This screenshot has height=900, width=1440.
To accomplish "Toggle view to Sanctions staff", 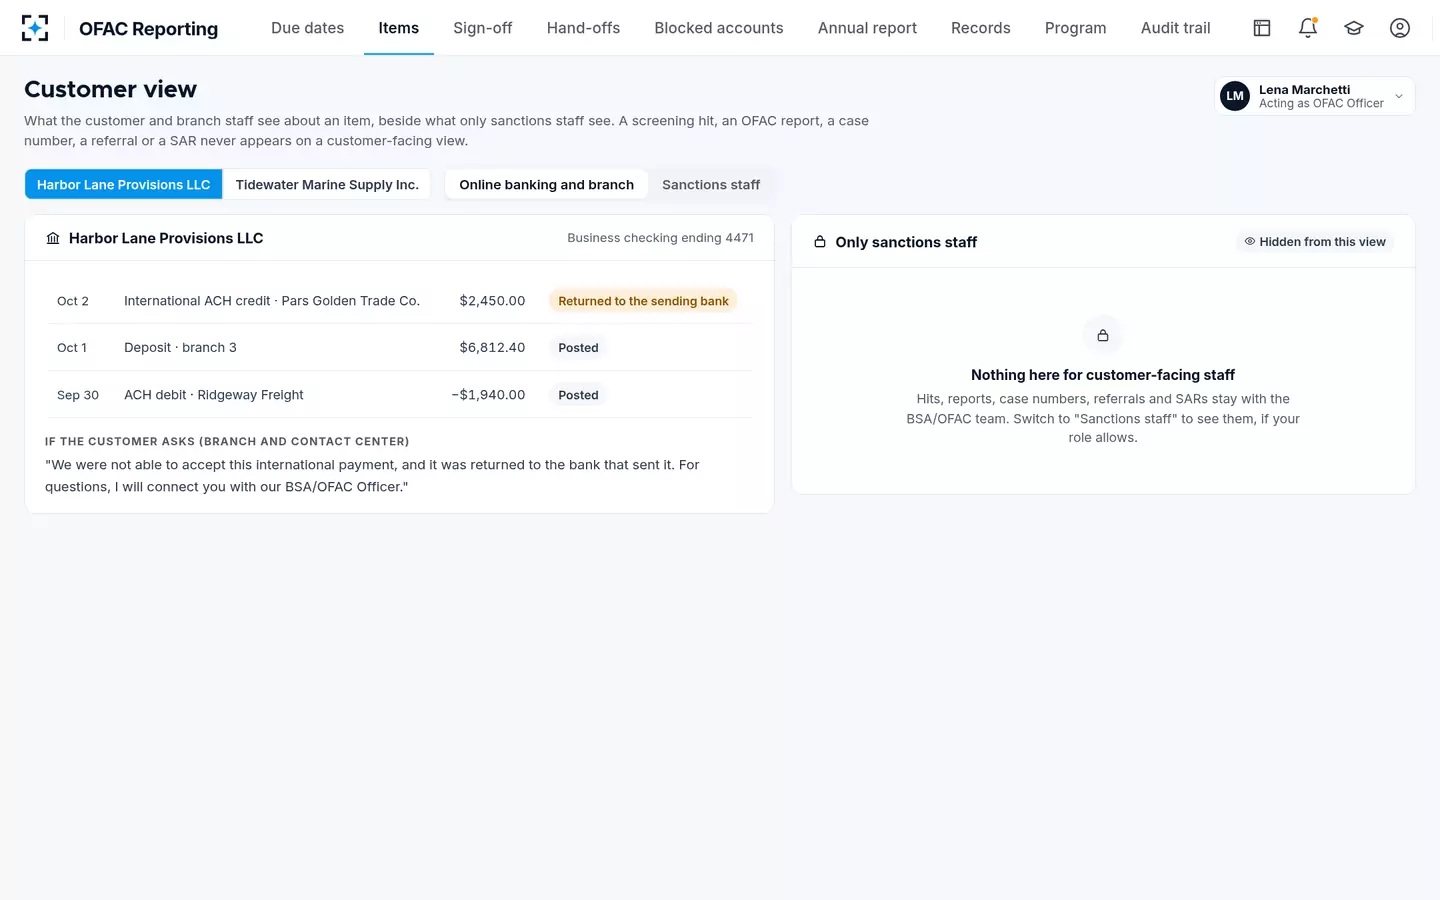I will (711, 185).
